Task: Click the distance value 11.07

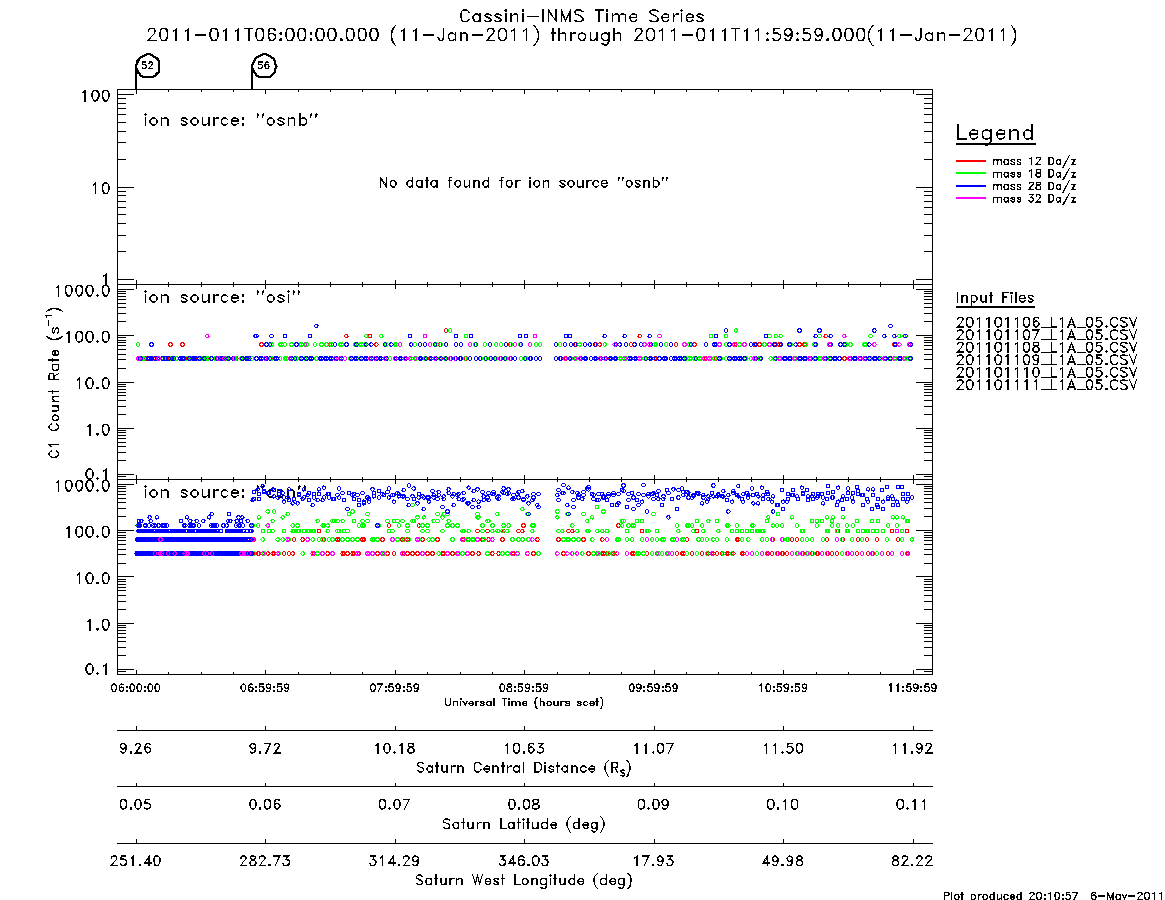Action: 653,748
